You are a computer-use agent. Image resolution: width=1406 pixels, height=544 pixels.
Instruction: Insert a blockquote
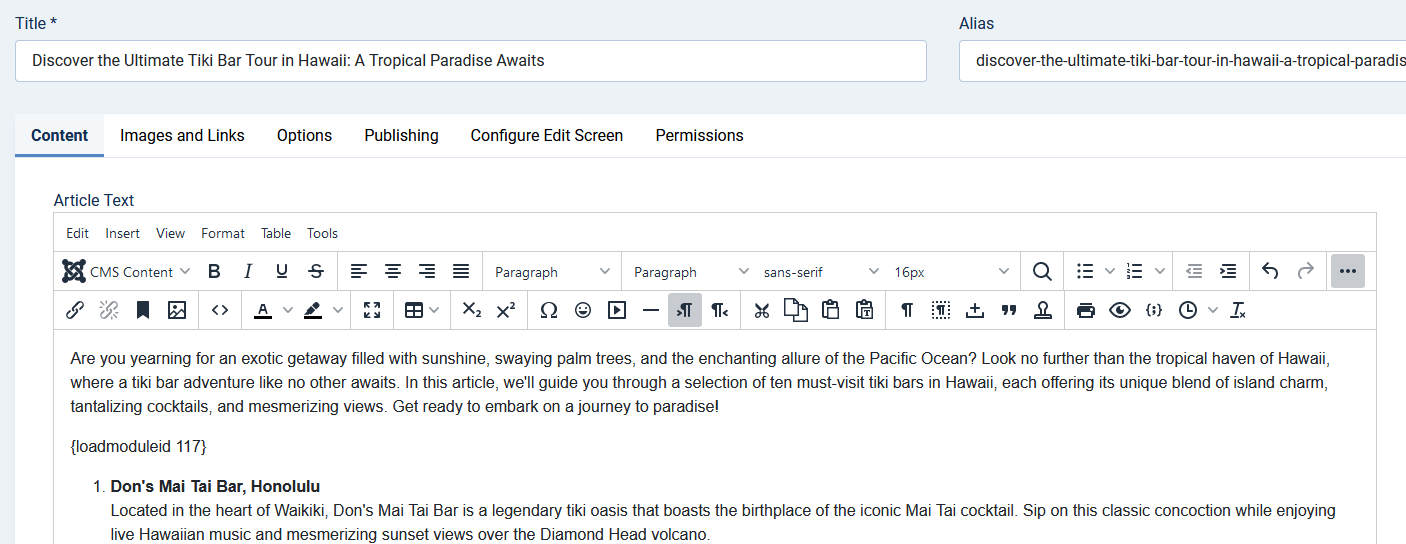(x=1009, y=310)
